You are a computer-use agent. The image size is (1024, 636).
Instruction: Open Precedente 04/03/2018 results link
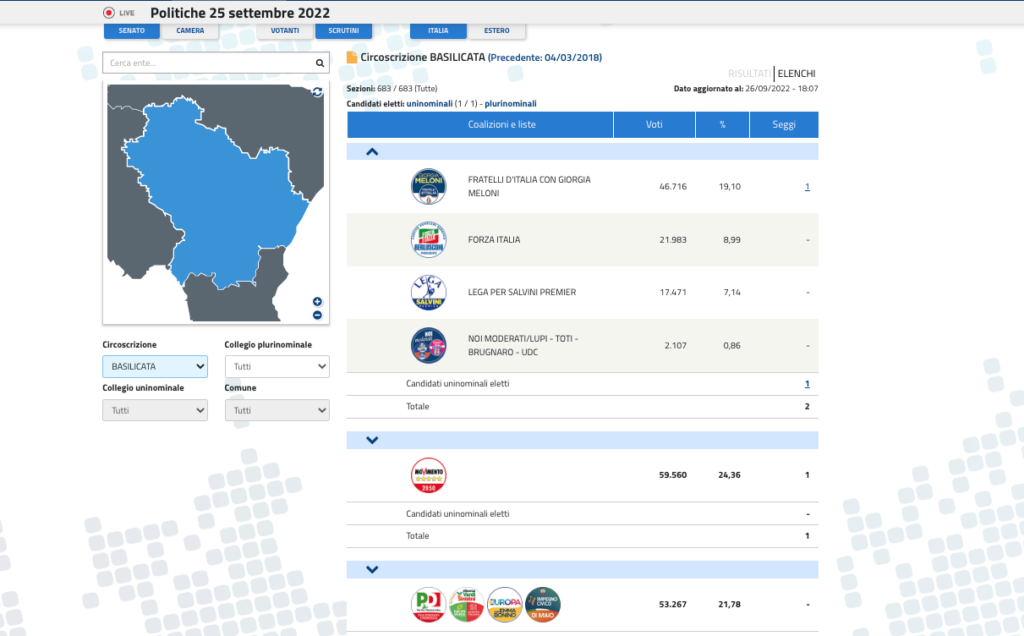tap(545, 57)
